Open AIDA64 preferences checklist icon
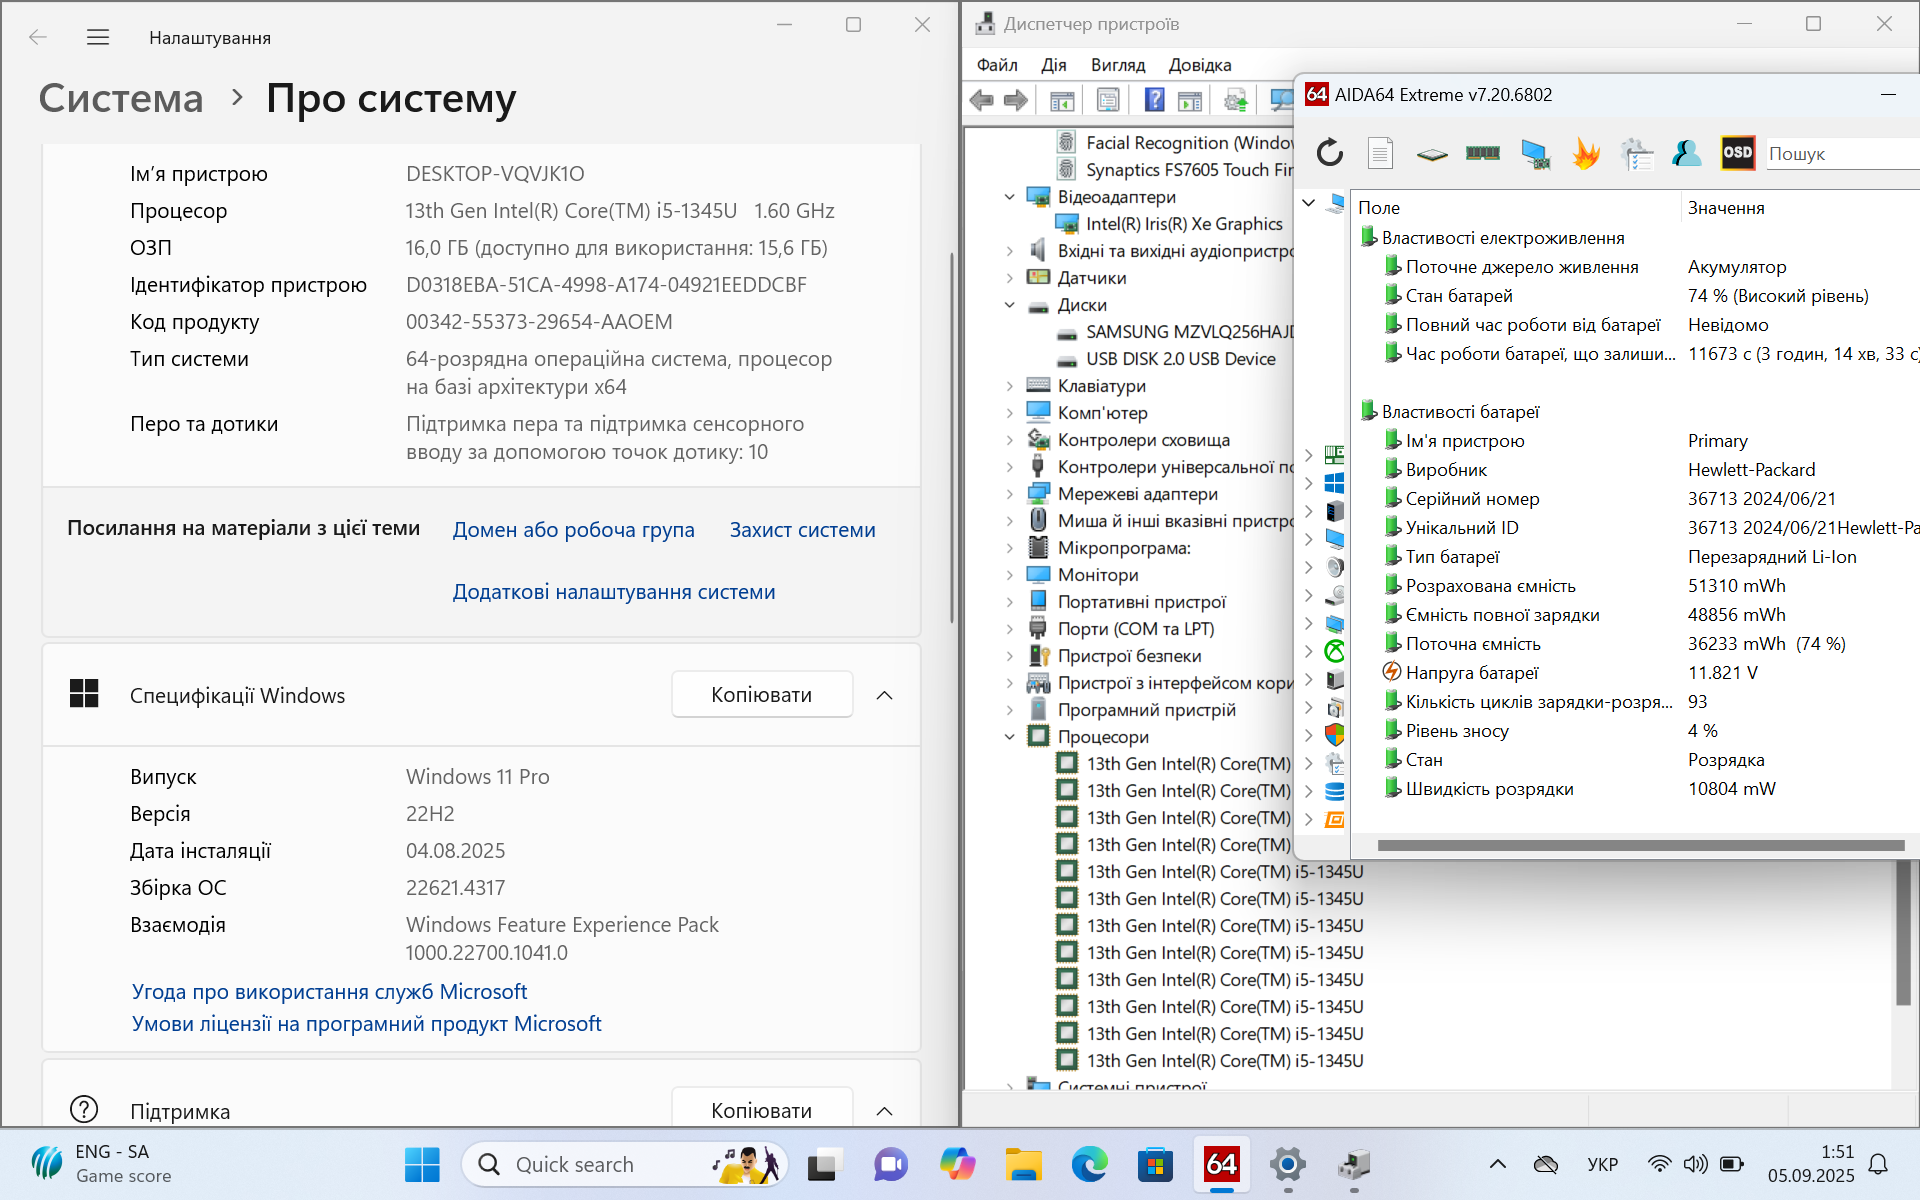1920x1200 pixels. [1637, 154]
